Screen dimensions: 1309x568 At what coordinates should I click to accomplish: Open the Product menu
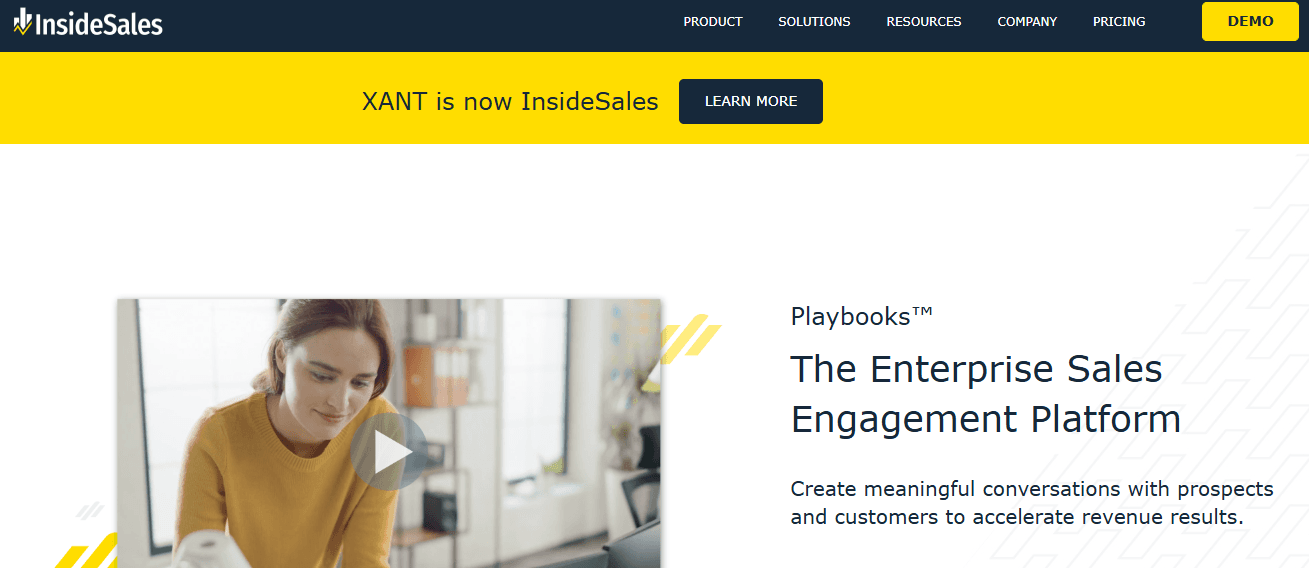tap(713, 21)
